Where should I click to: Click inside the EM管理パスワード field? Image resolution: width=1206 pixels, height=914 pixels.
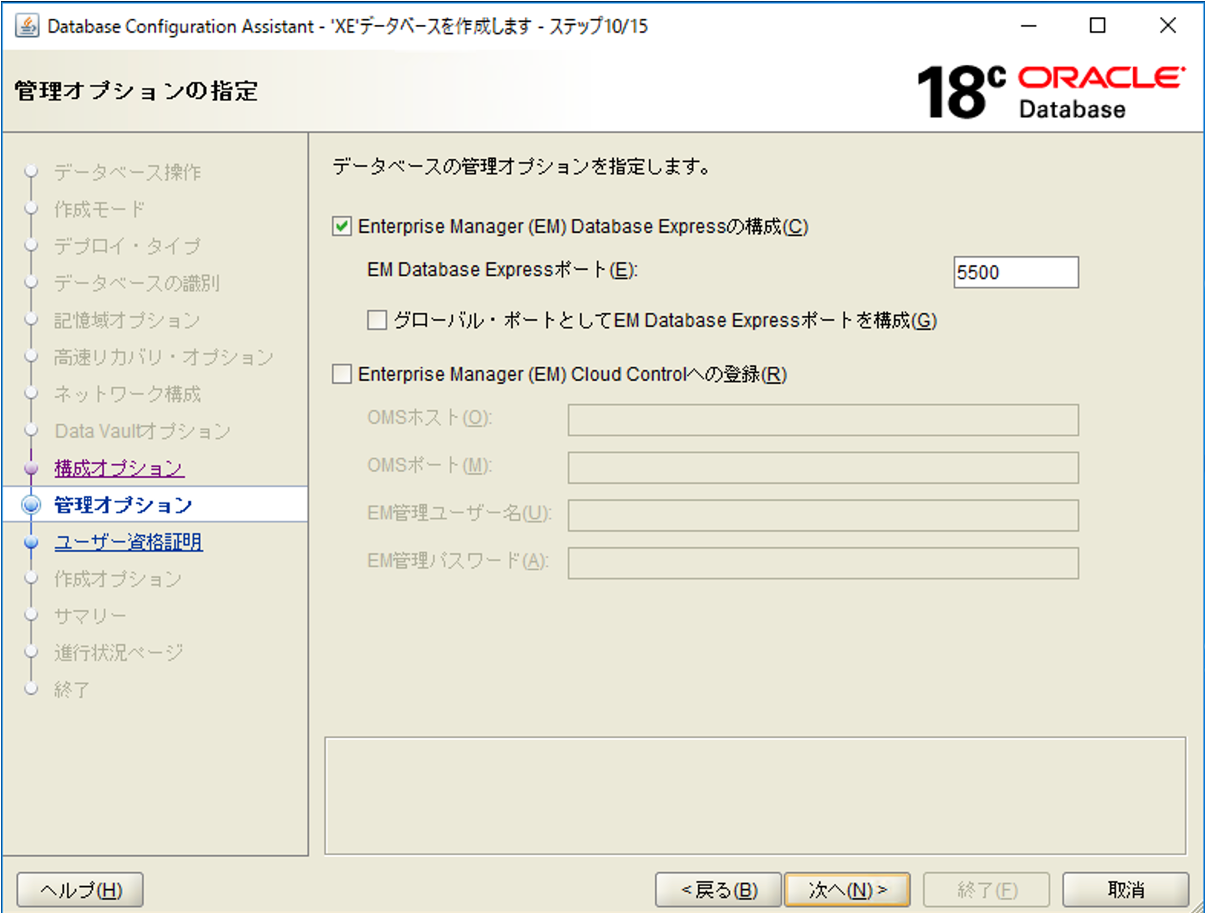click(x=822, y=563)
